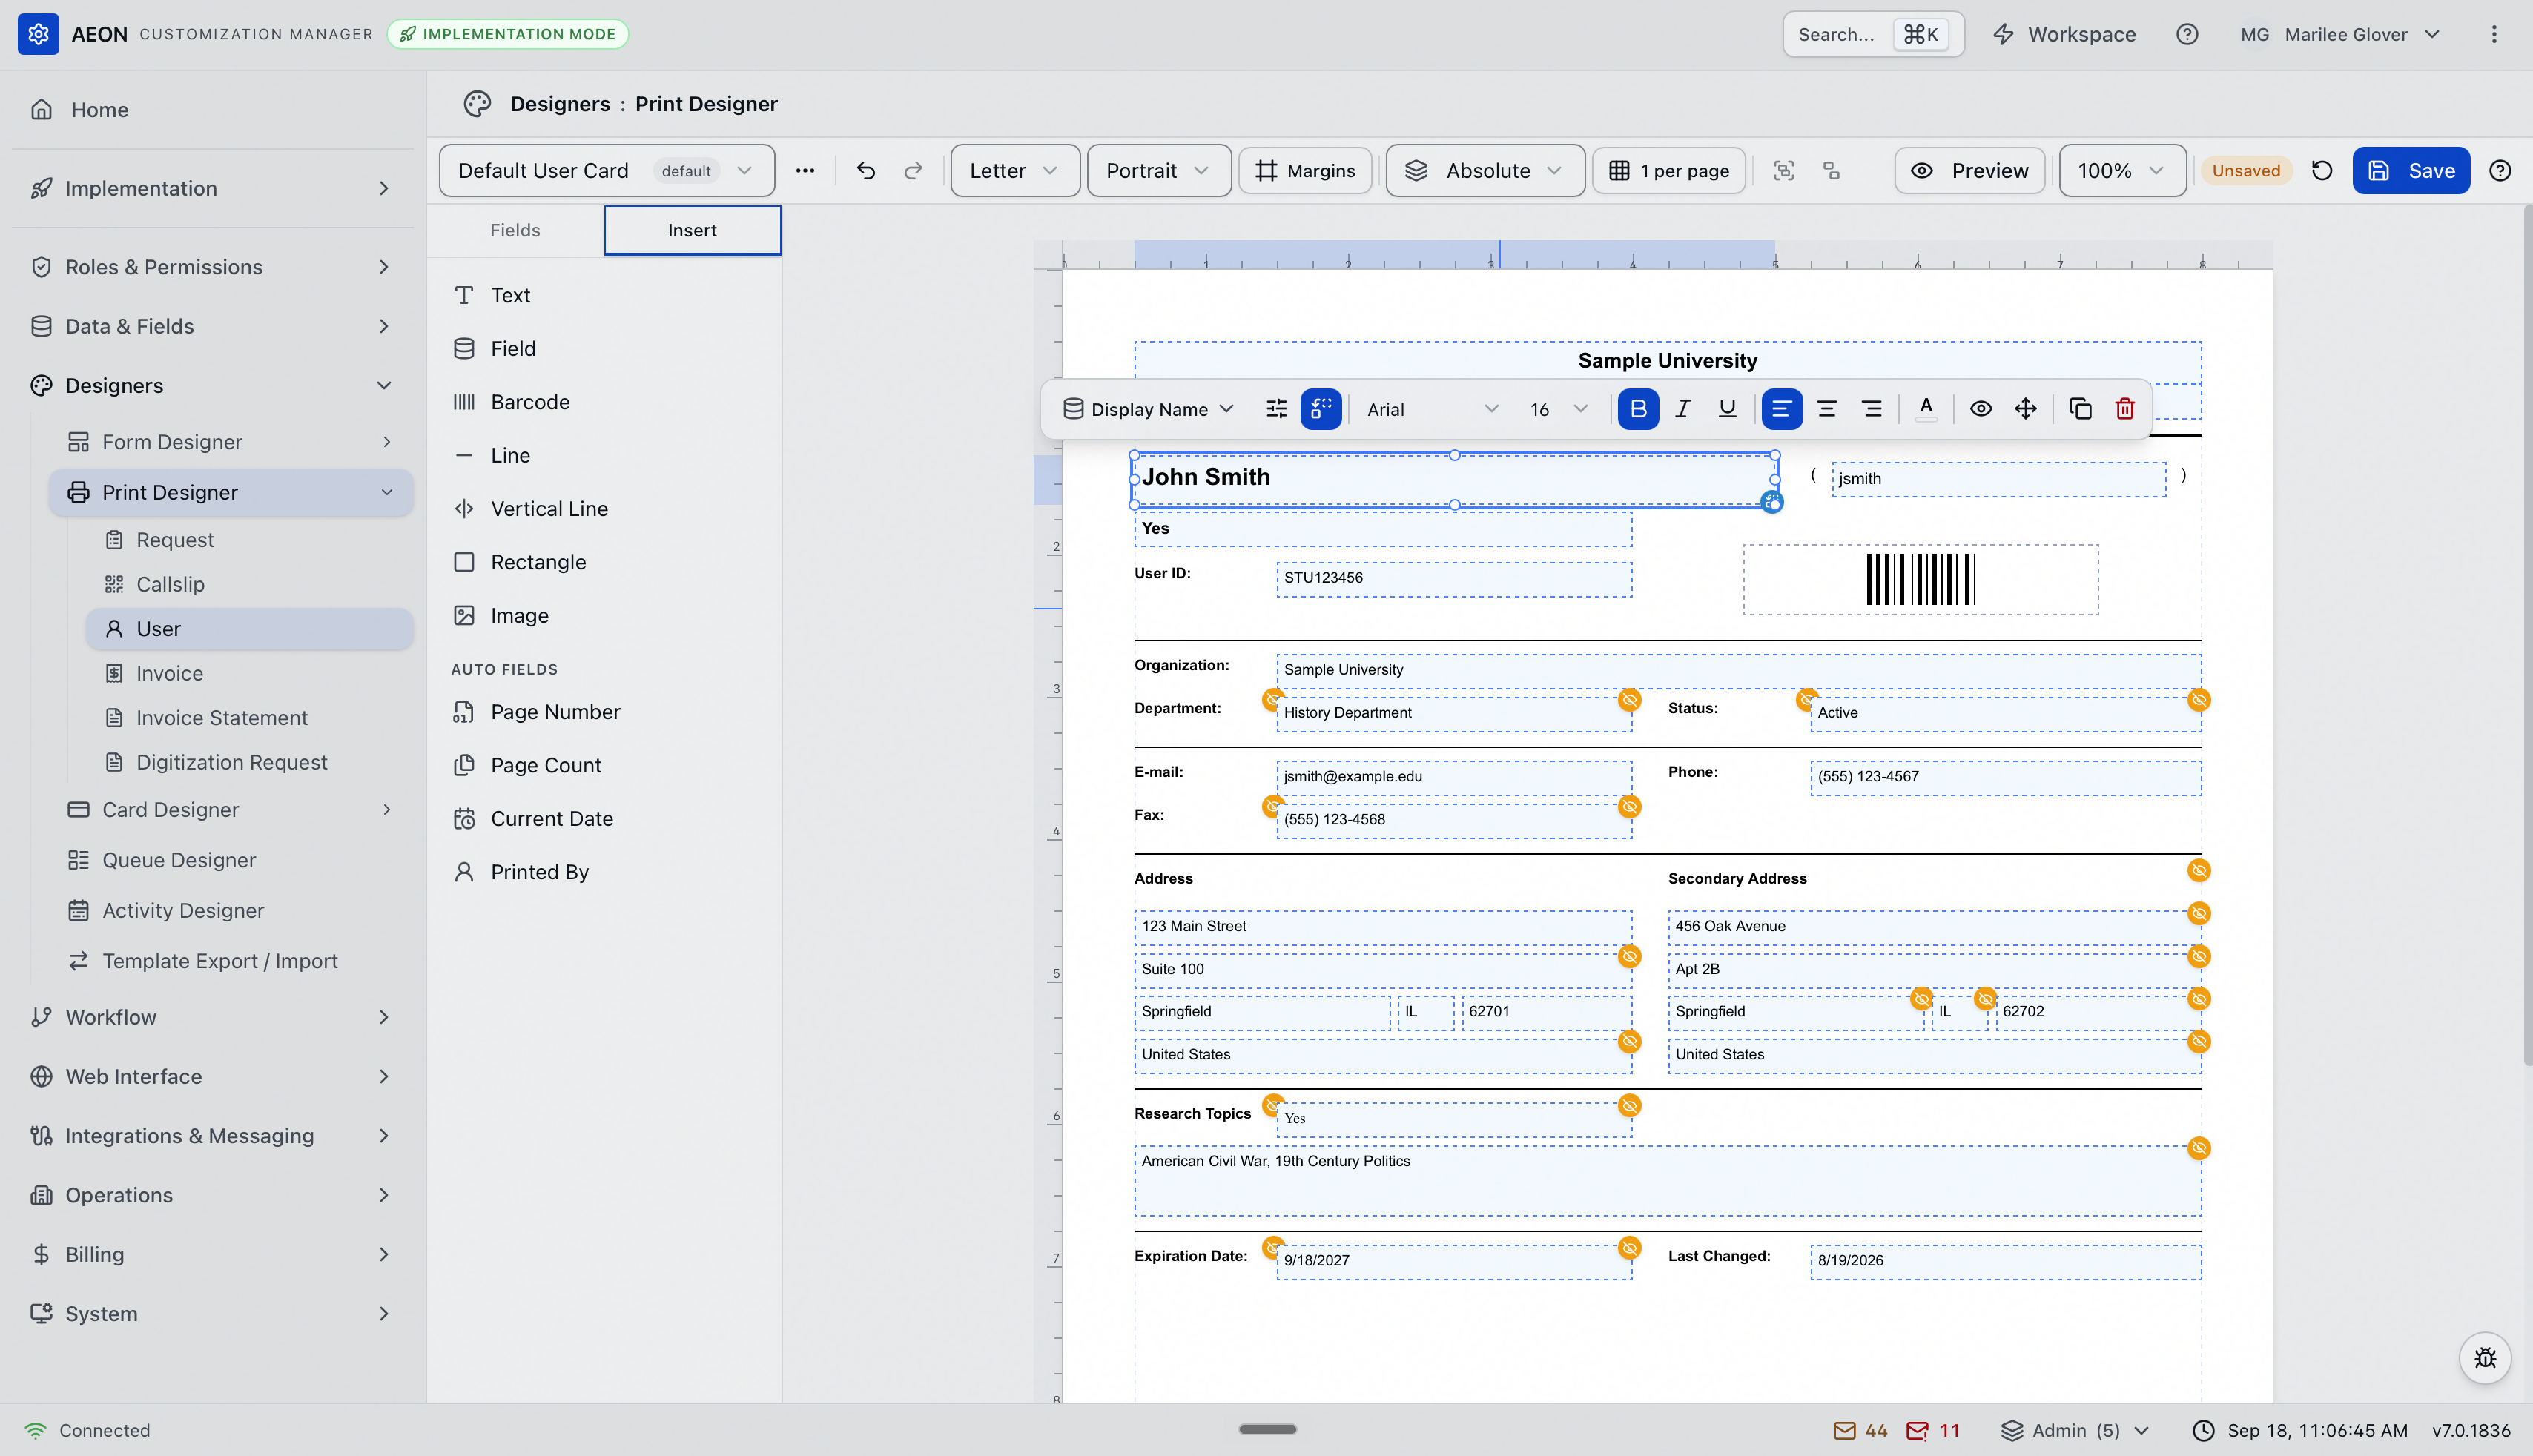Screen dimensions: 2533x1456
Task: Open the top-right vertical dots menu
Action: tap(2494, 35)
